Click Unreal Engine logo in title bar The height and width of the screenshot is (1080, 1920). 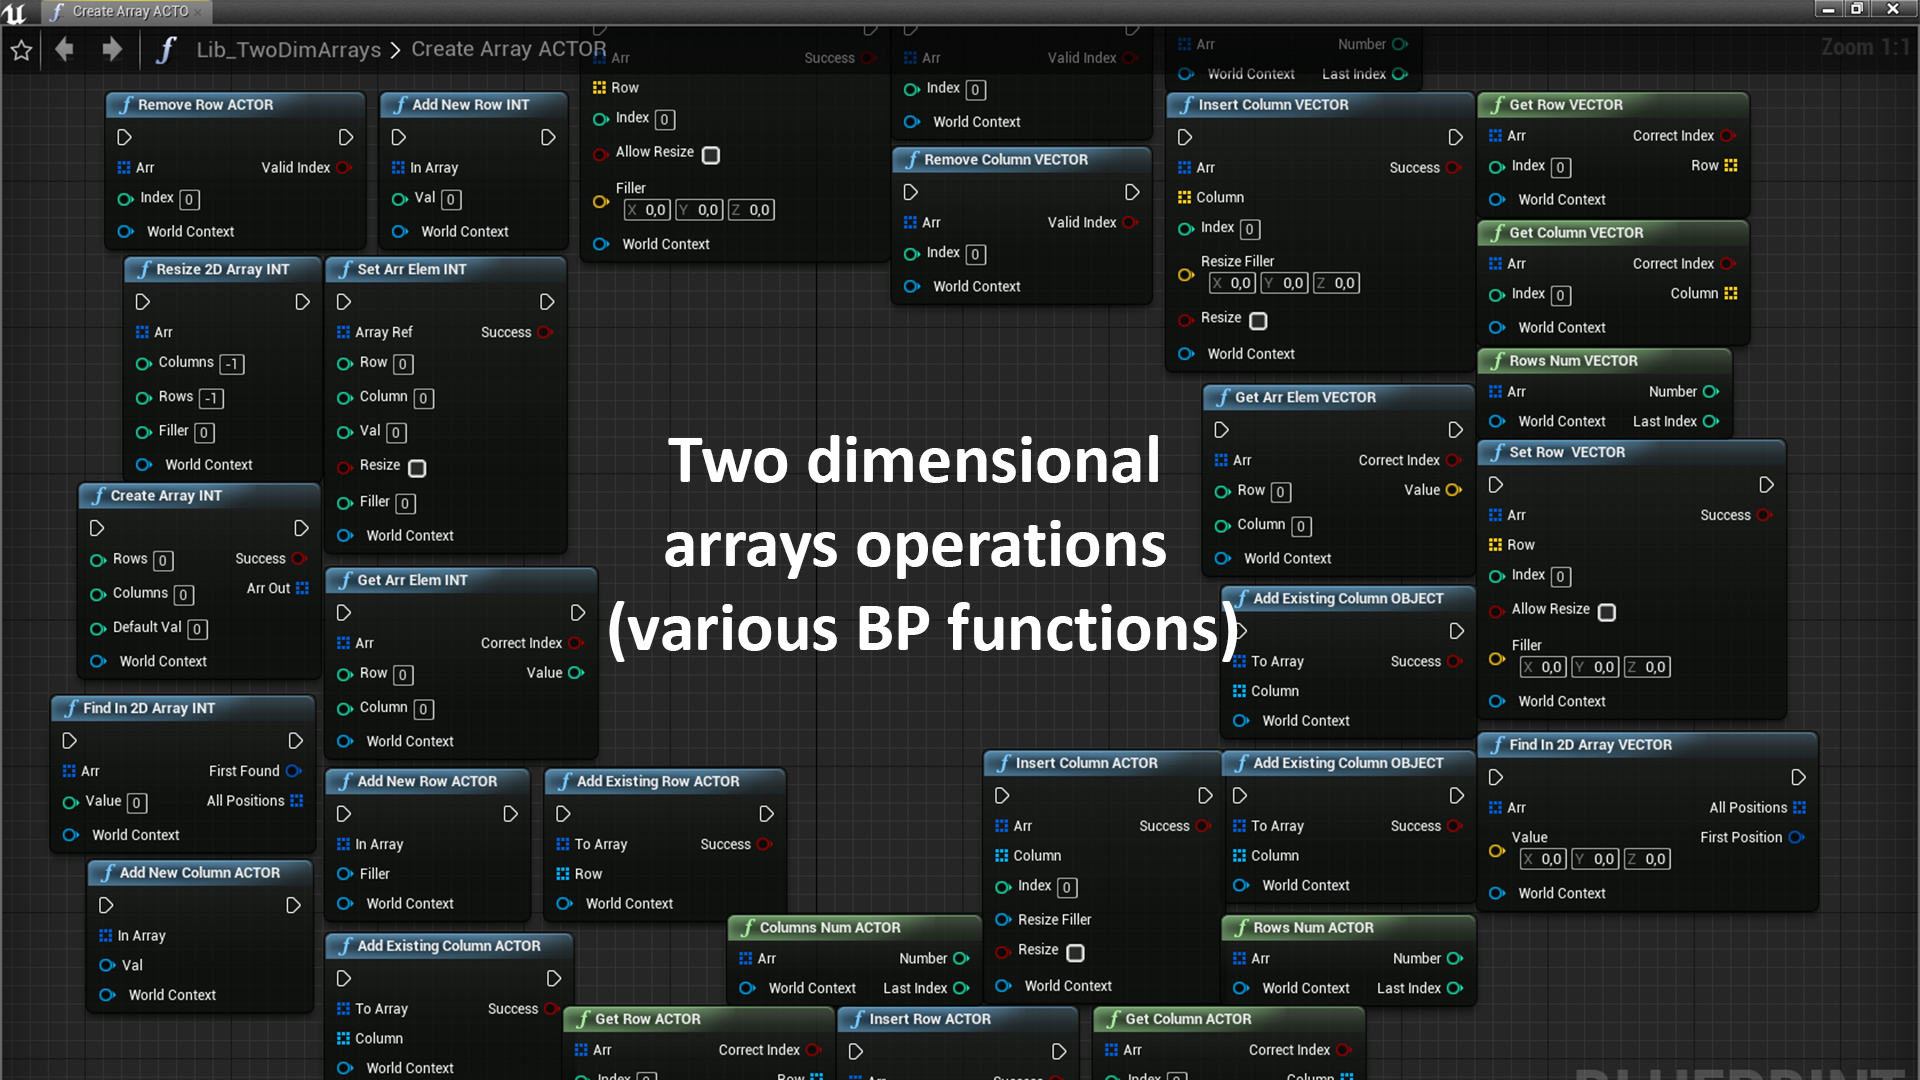tap(15, 12)
